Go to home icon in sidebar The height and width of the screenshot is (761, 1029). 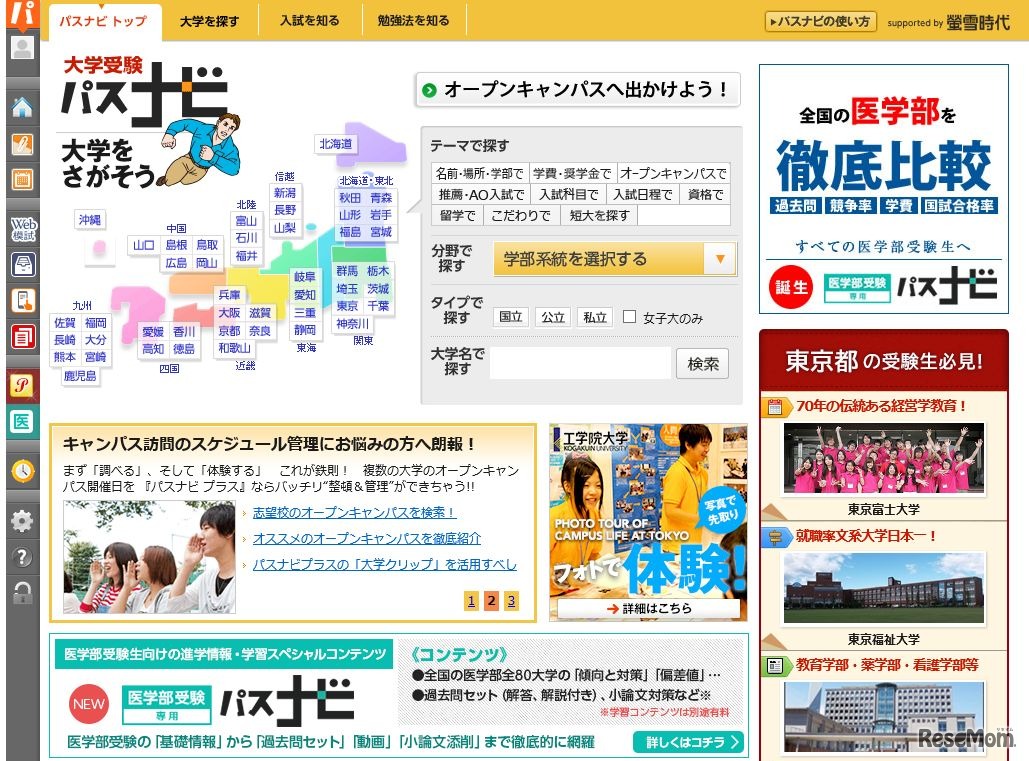pos(23,108)
